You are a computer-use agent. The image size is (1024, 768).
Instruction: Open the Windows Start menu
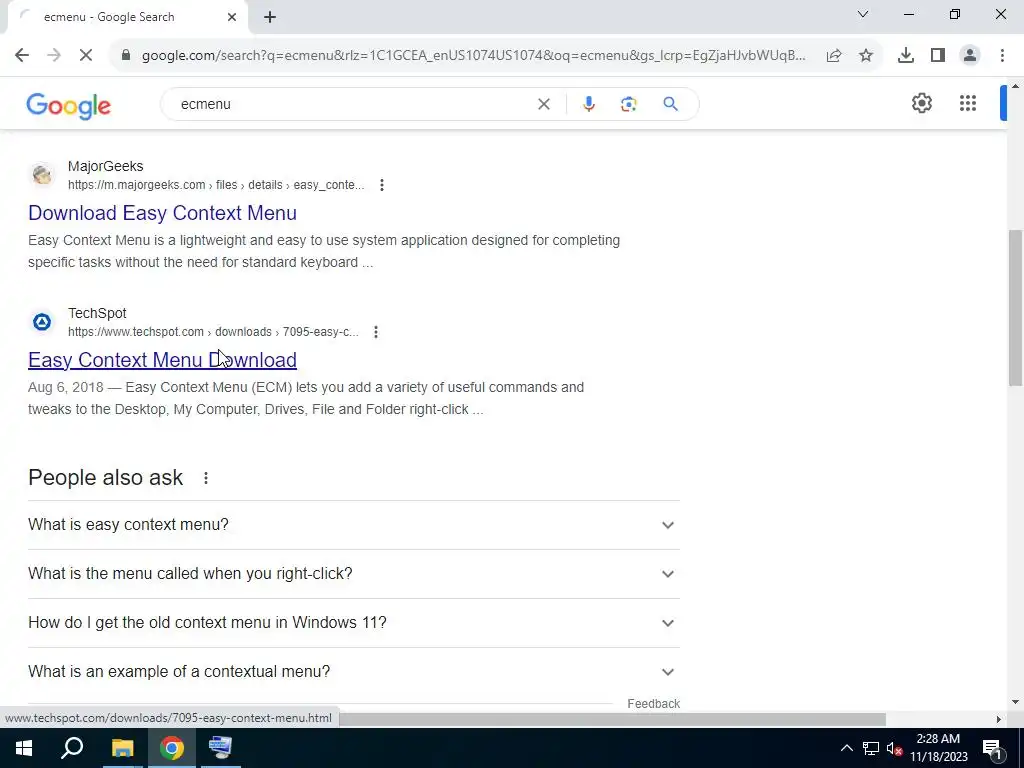[x=24, y=748]
